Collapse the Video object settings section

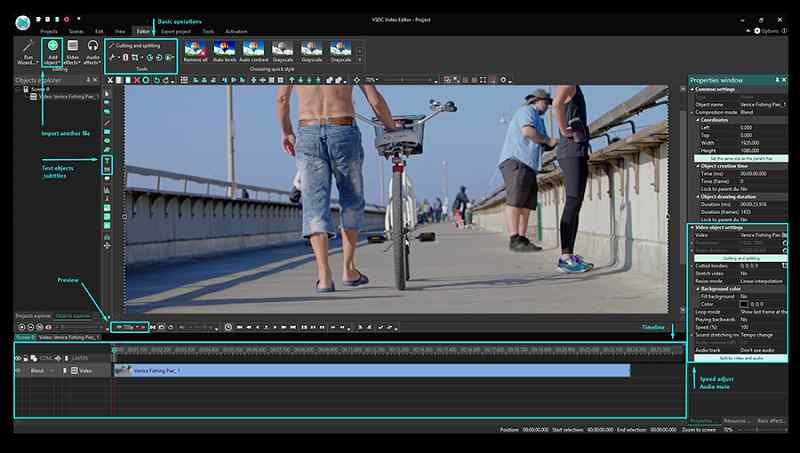[693, 227]
